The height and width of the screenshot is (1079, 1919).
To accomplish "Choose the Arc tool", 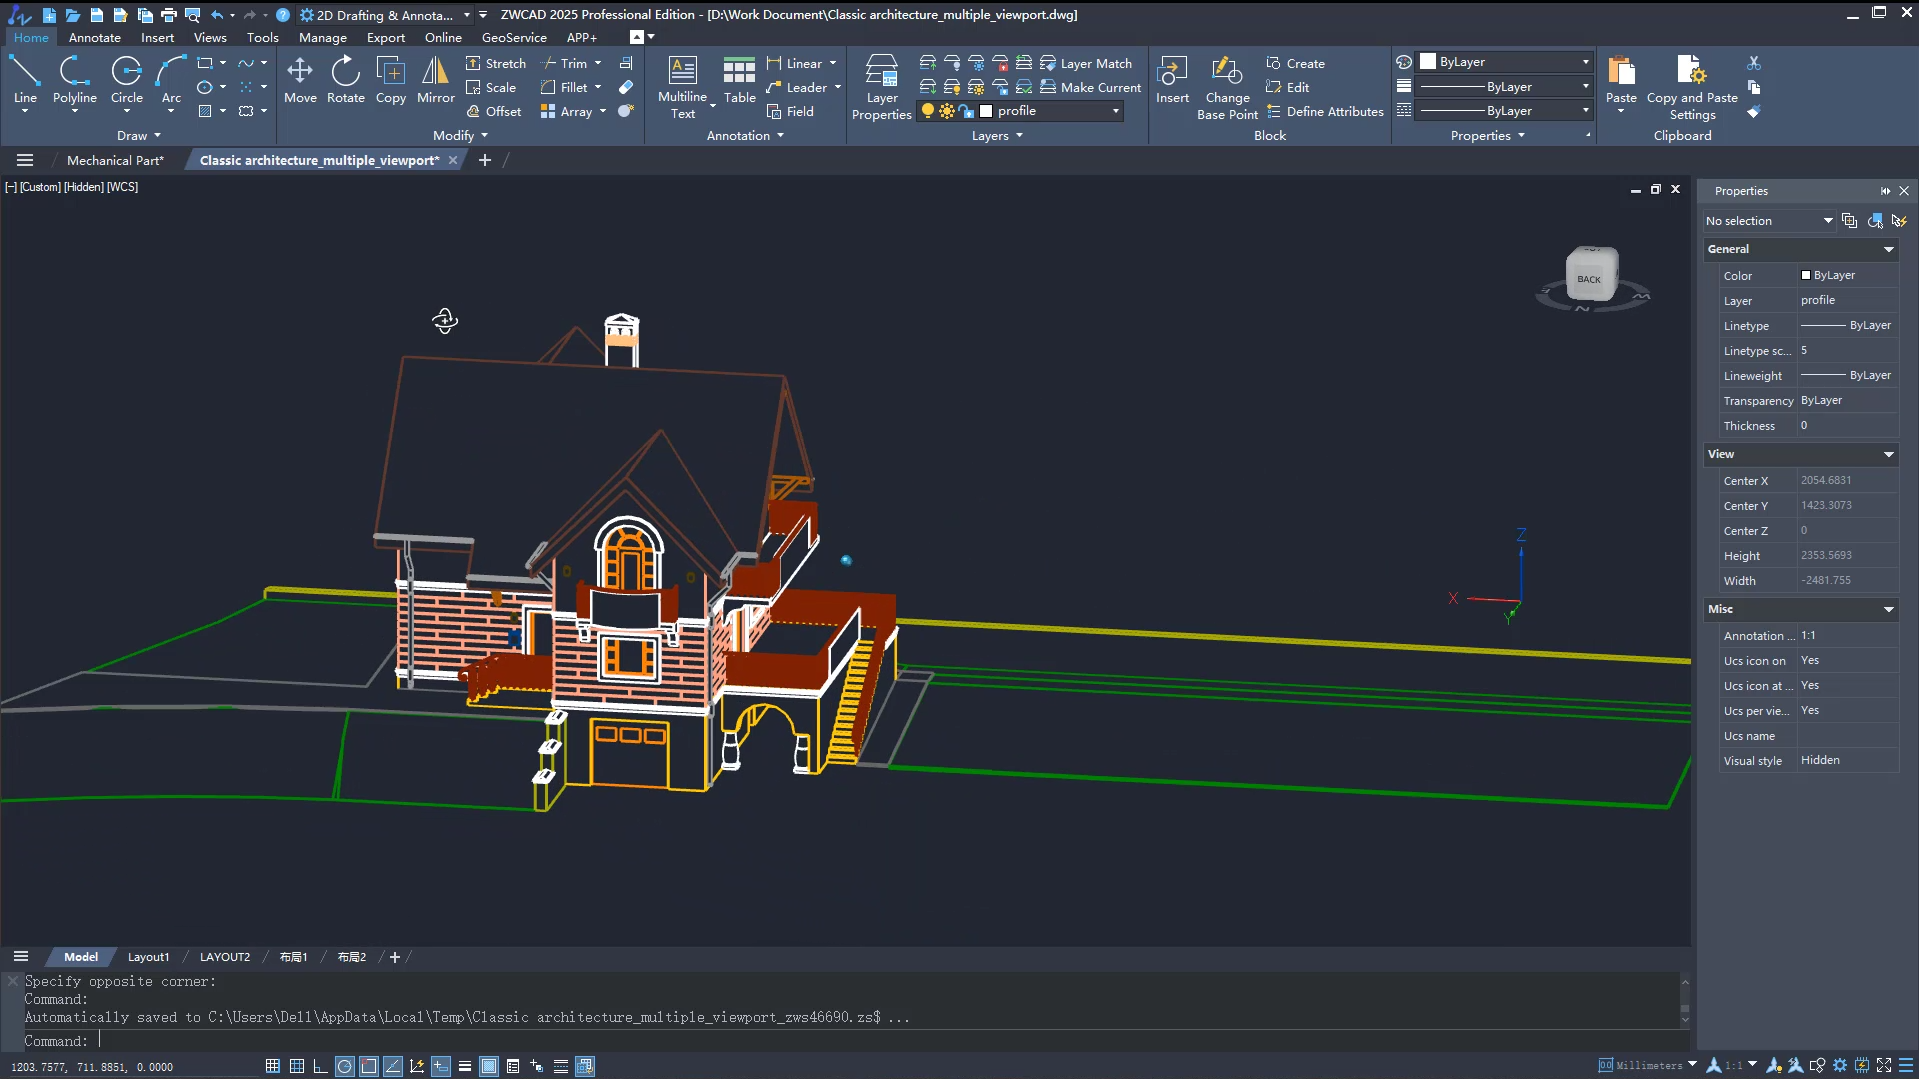I will click(x=171, y=80).
